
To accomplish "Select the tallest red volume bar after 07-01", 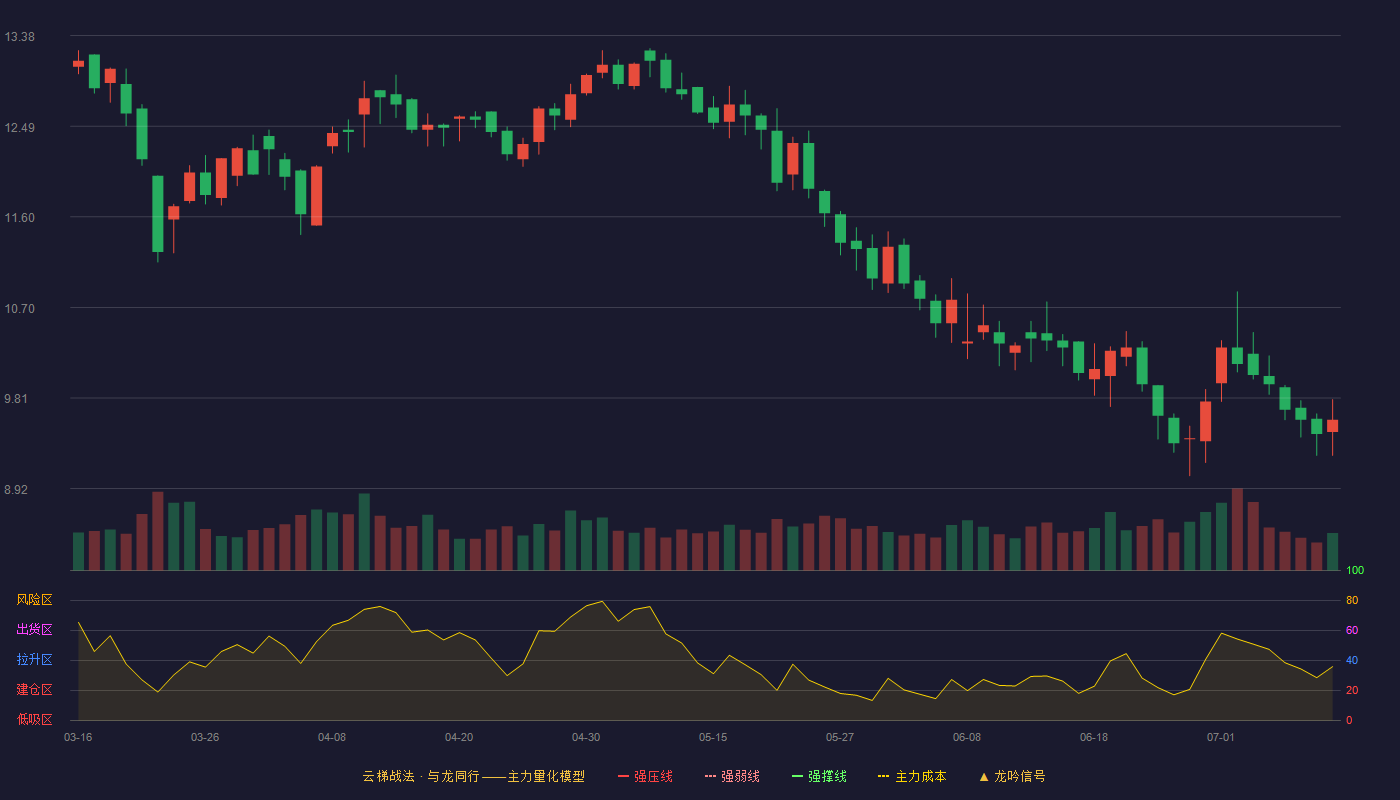I will tap(1237, 529).
